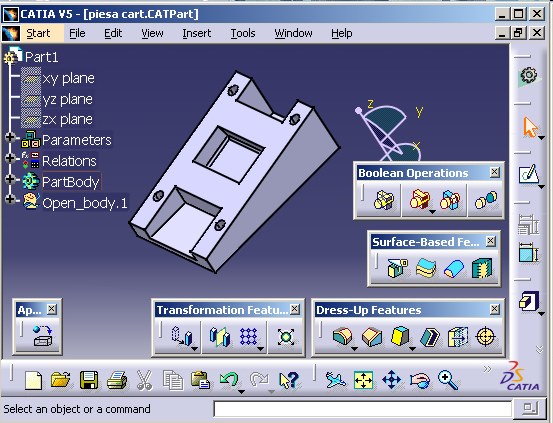Open the Draft sub-toolbar dropdown arrow
This screenshot has height=423, width=553.
point(412,349)
